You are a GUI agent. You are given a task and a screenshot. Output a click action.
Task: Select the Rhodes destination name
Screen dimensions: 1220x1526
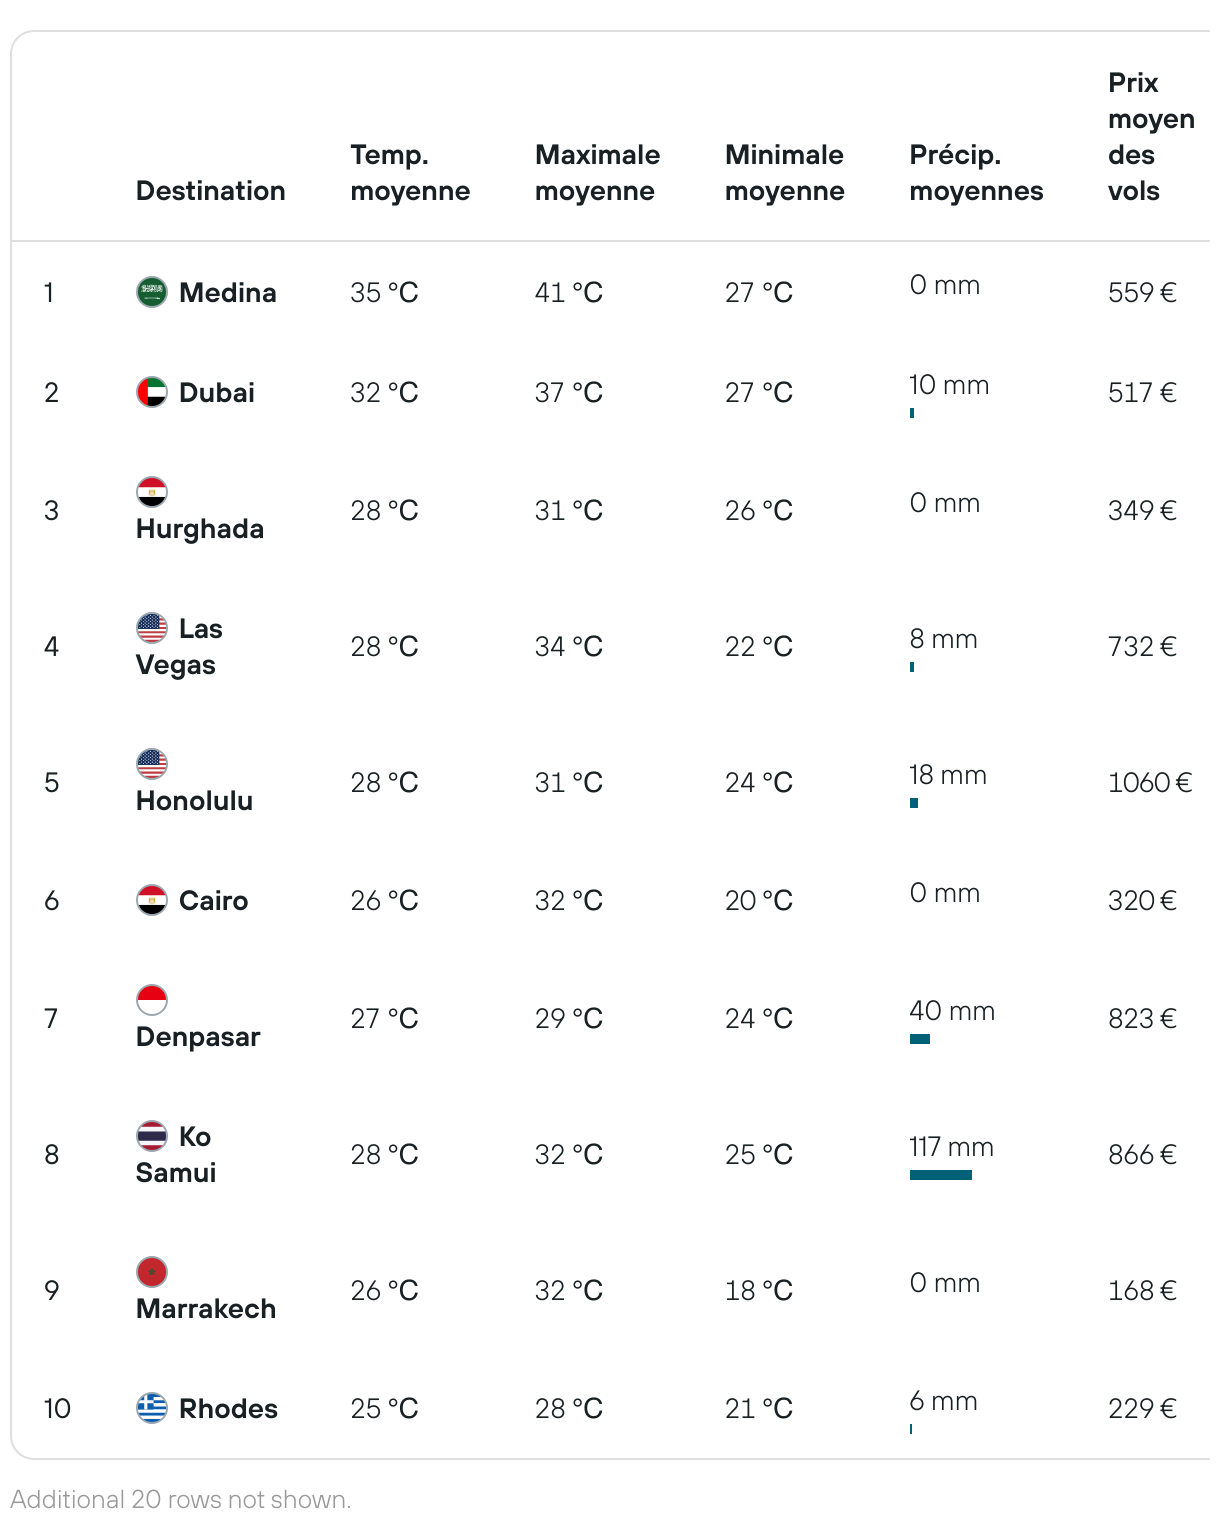coord(228,1409)
